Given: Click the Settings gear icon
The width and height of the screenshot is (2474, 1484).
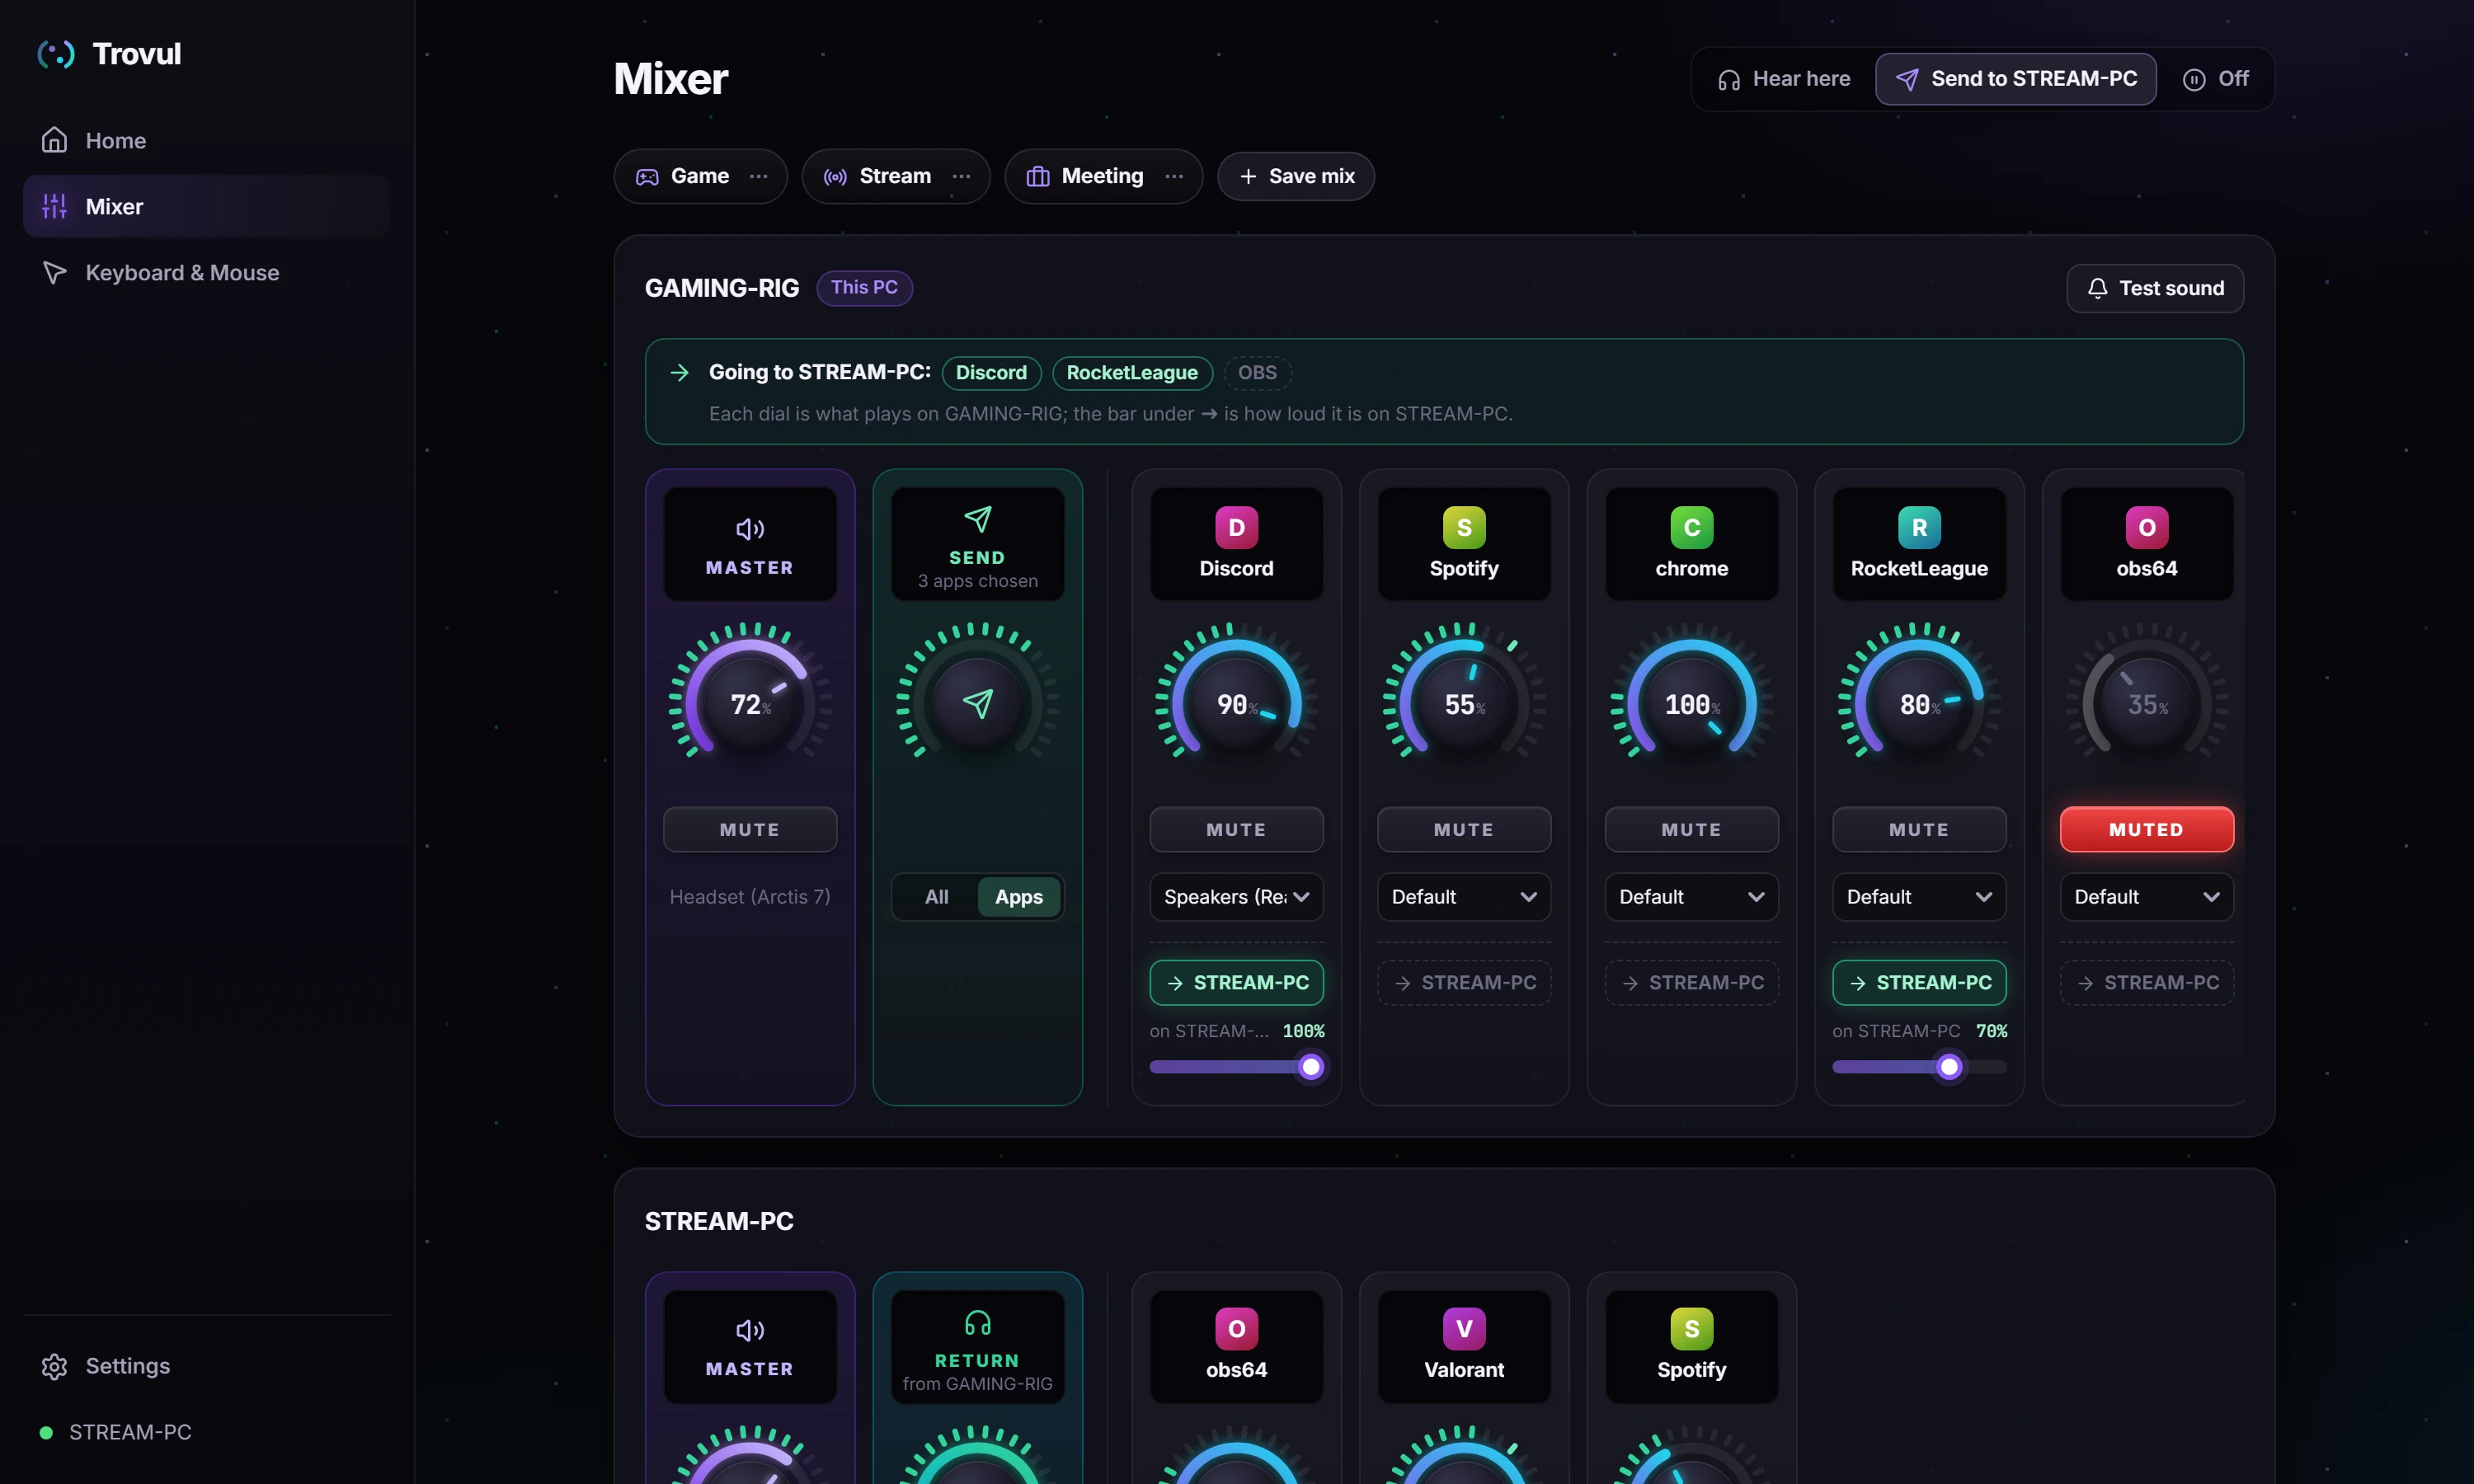Looking at the screenshot, I should click(54, 1366).
